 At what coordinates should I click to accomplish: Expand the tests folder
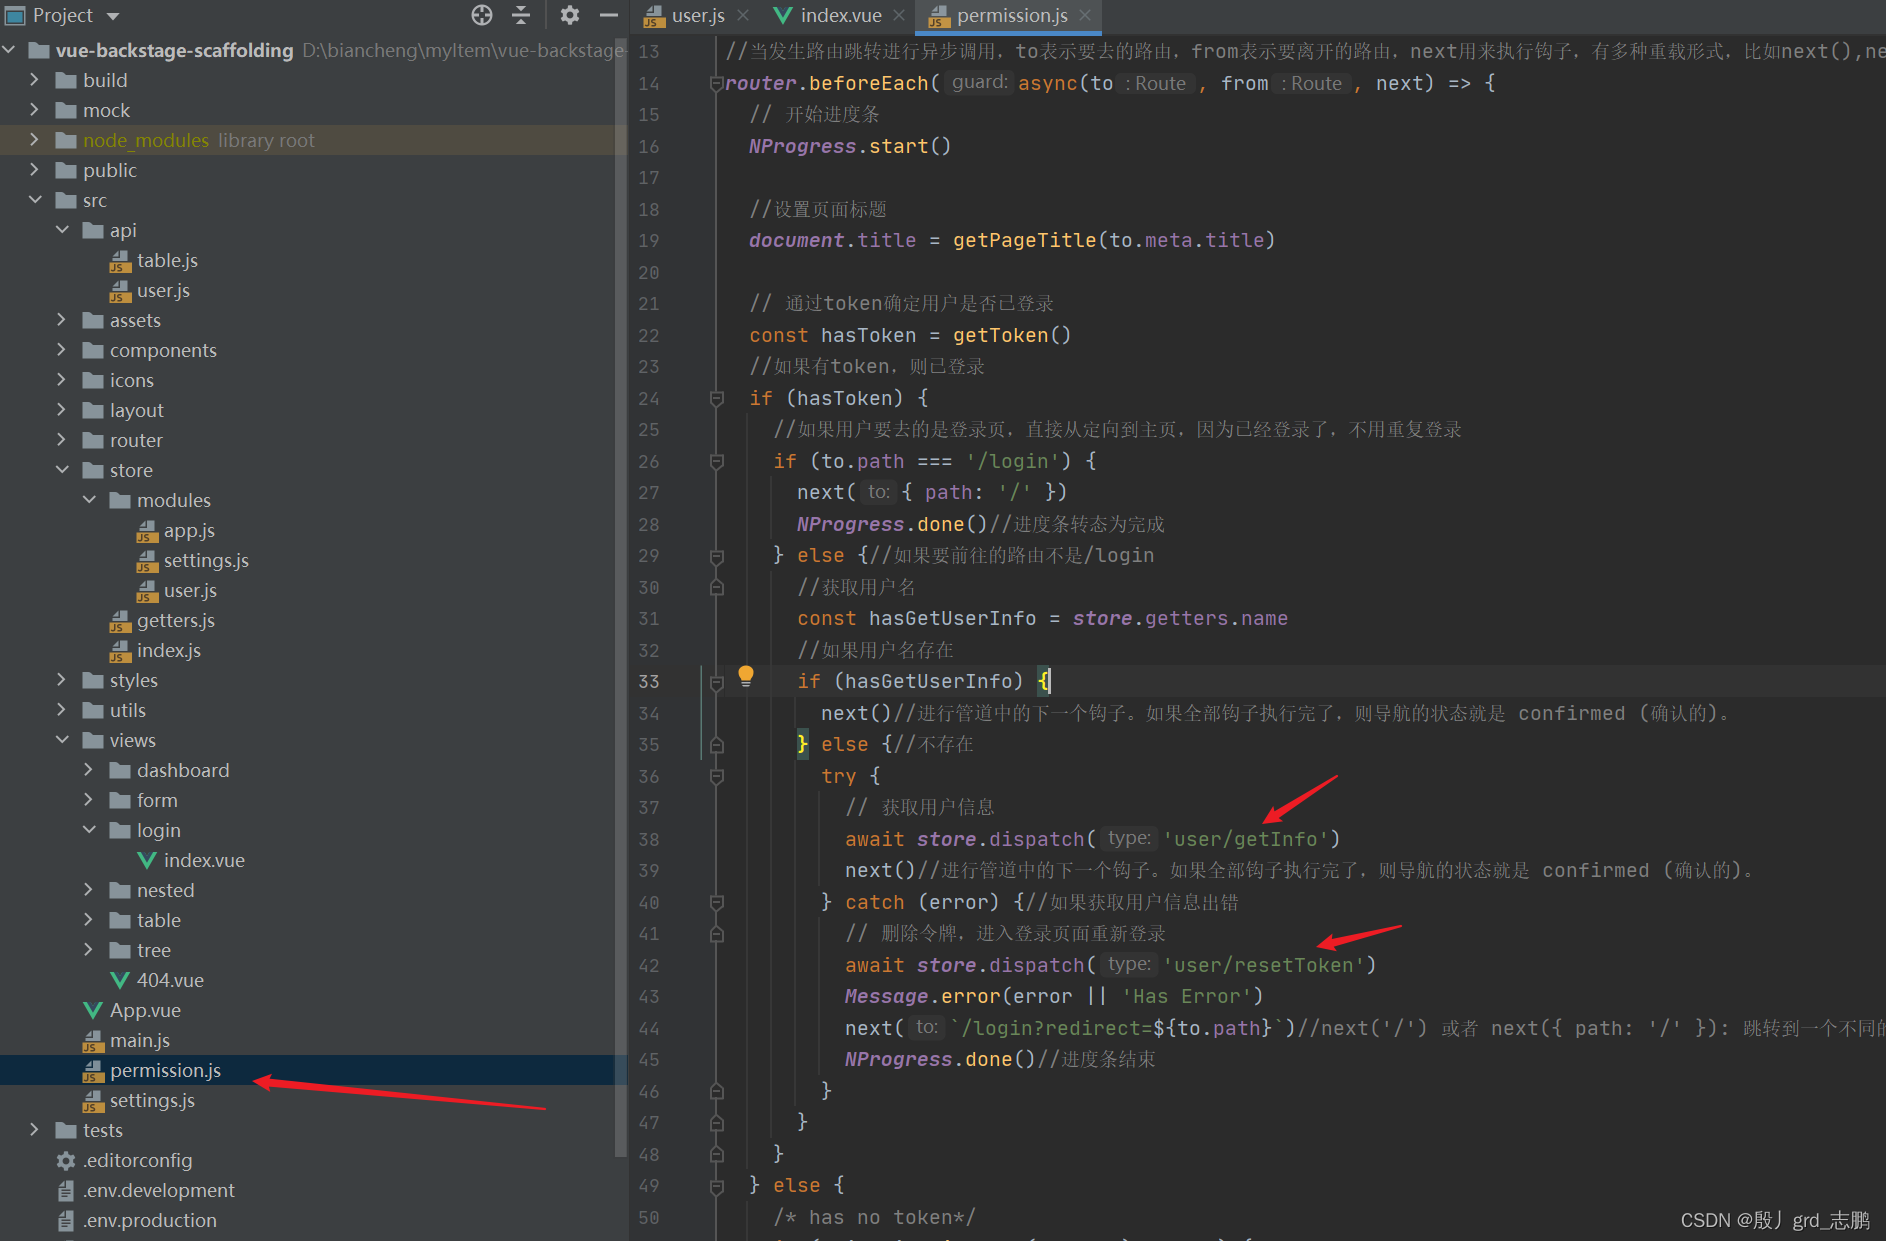pyautogui.click(x=35, y=1130)
